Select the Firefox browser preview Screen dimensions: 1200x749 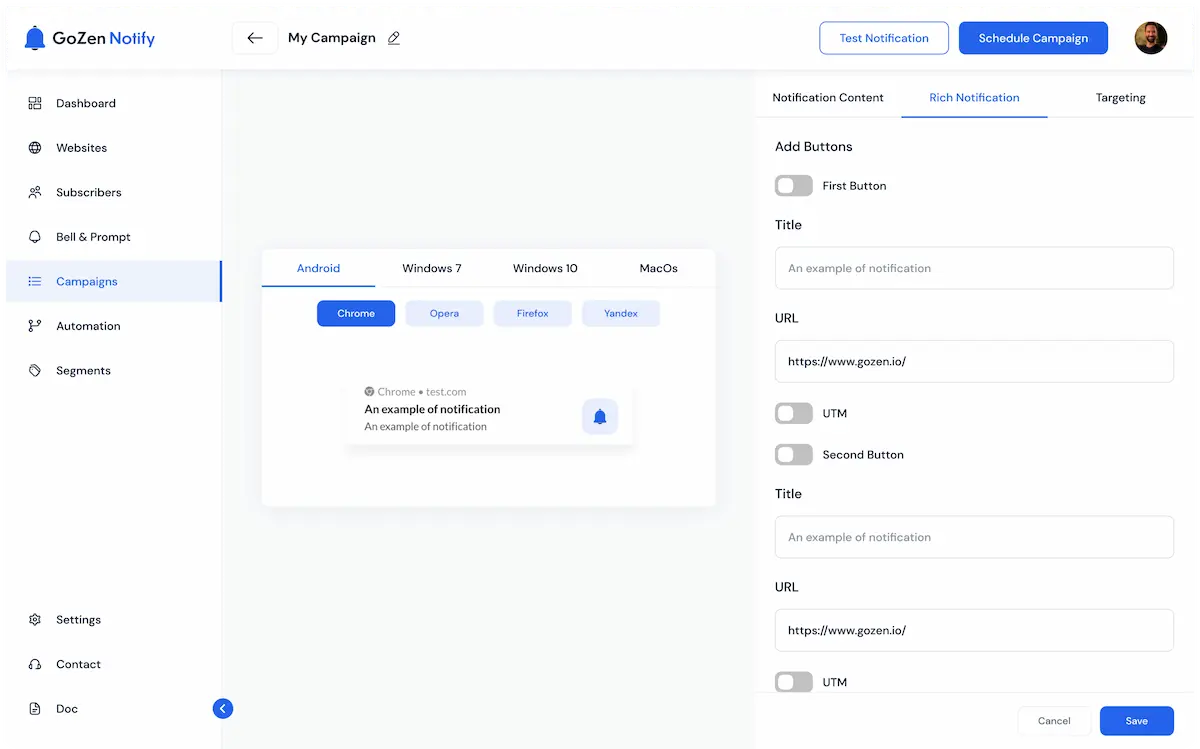(532, 313)
